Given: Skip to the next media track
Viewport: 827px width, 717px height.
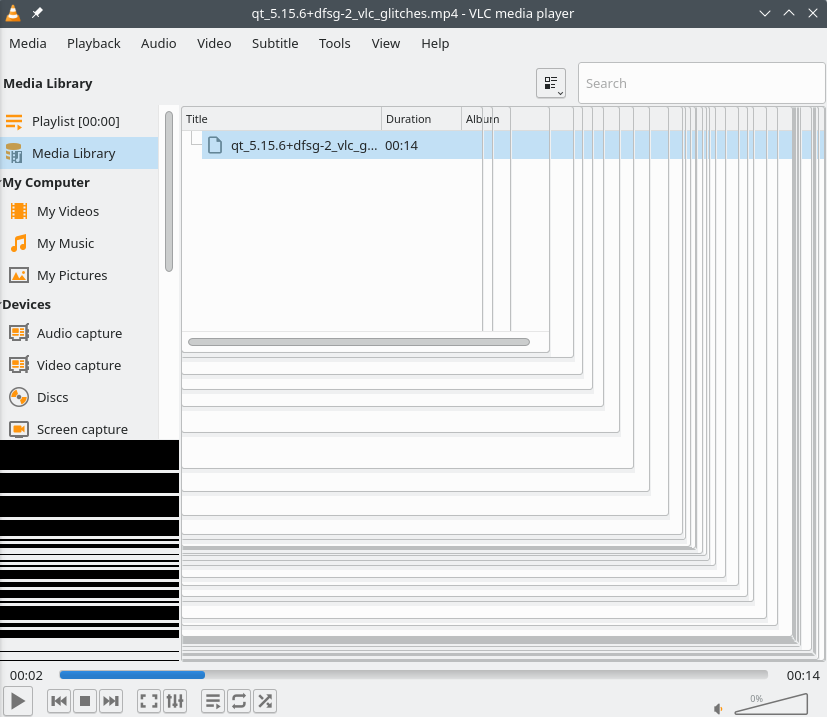Looking at the screenshot, I should pos(111,701).
